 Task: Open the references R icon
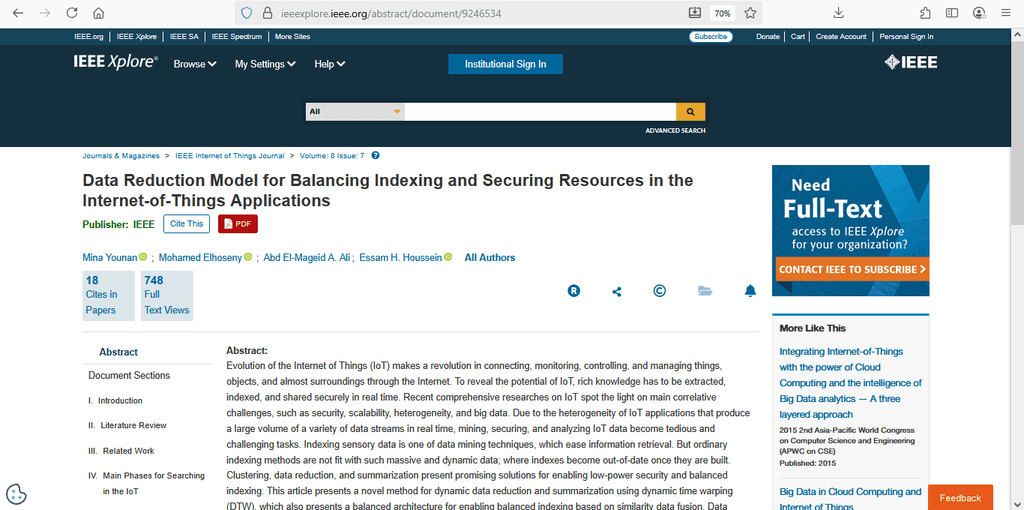coord(573,291)
